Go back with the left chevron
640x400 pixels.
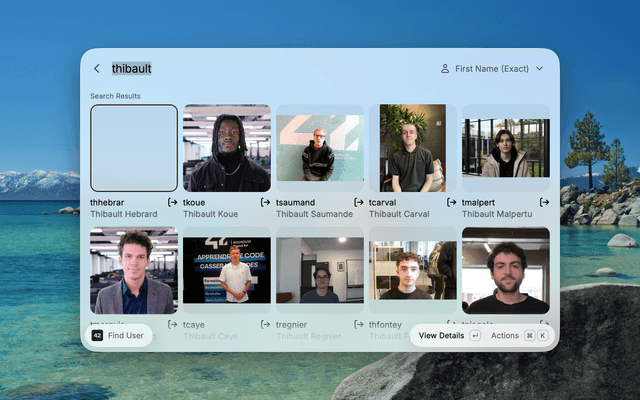[97, 69]
